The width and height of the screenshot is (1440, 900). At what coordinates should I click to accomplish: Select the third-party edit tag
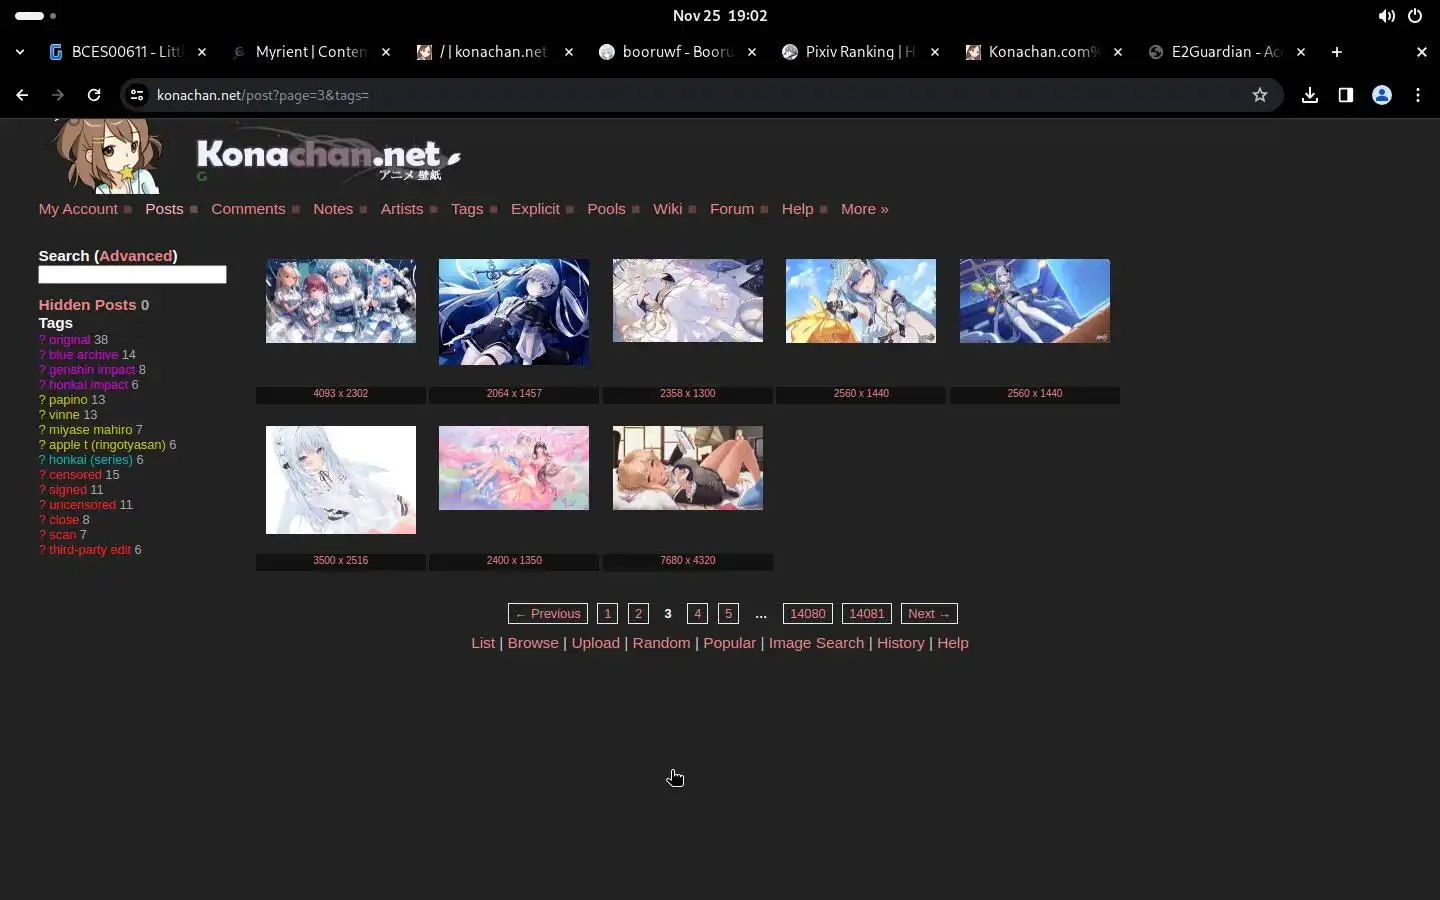coord(90,550)
